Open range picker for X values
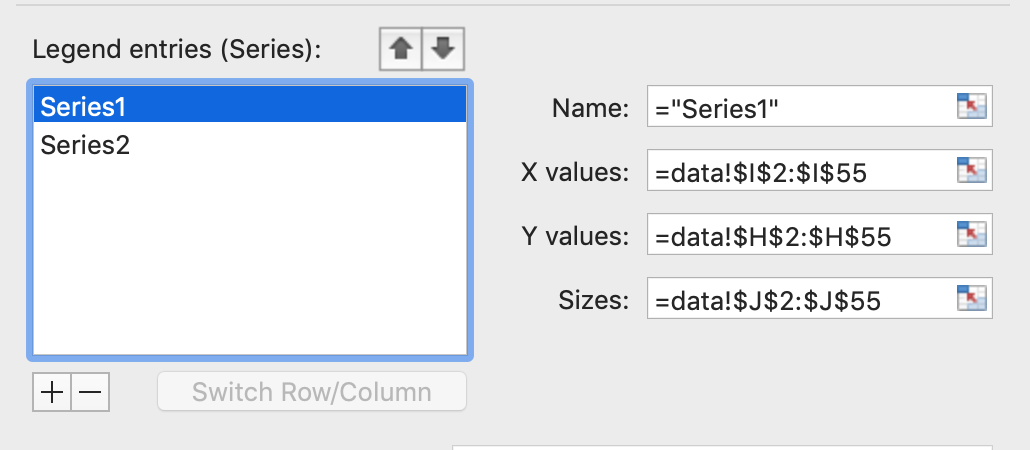The image size is (1030, 450). pos(972,170)
